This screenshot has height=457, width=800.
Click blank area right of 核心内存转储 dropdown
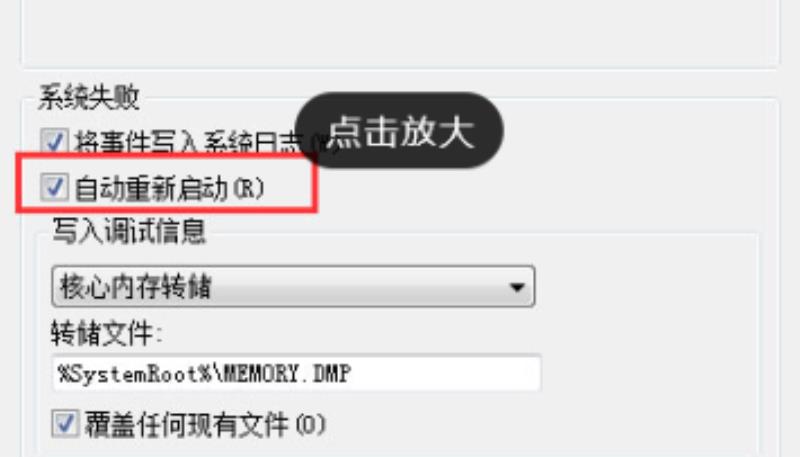[645, 287]
